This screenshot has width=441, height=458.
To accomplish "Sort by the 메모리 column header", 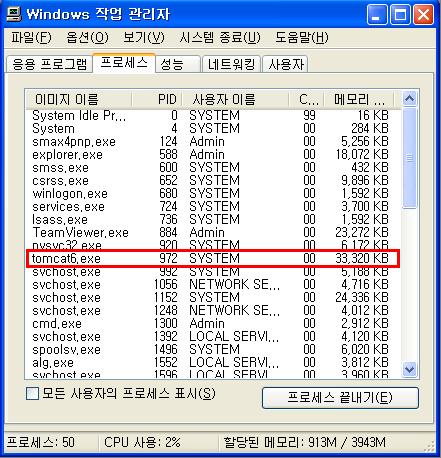I will [x=359, y=99].
